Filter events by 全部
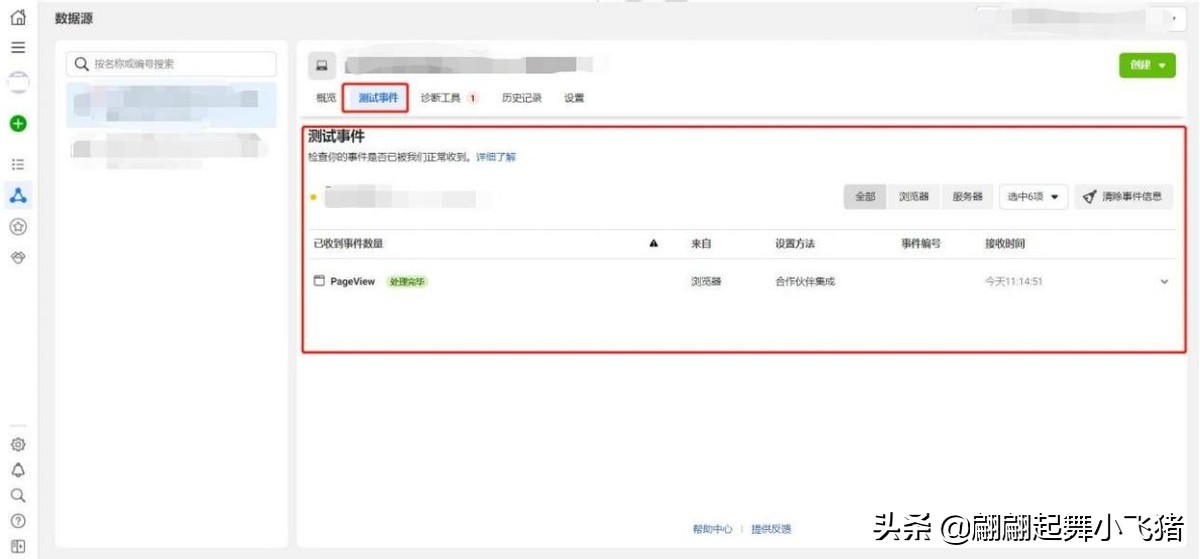Image resolution: width=1200 pixels, height=559 pixels. (x=865, y=197)
